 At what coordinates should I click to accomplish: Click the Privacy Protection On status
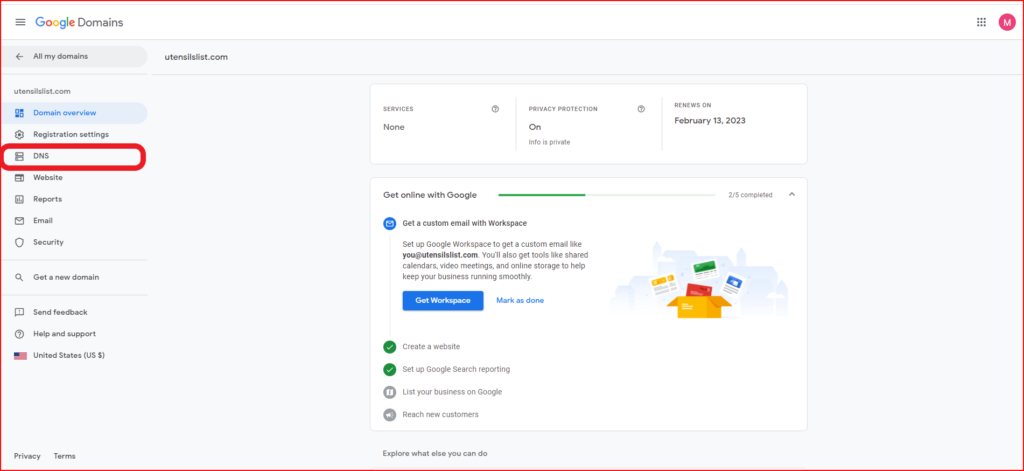pos(535,127)
